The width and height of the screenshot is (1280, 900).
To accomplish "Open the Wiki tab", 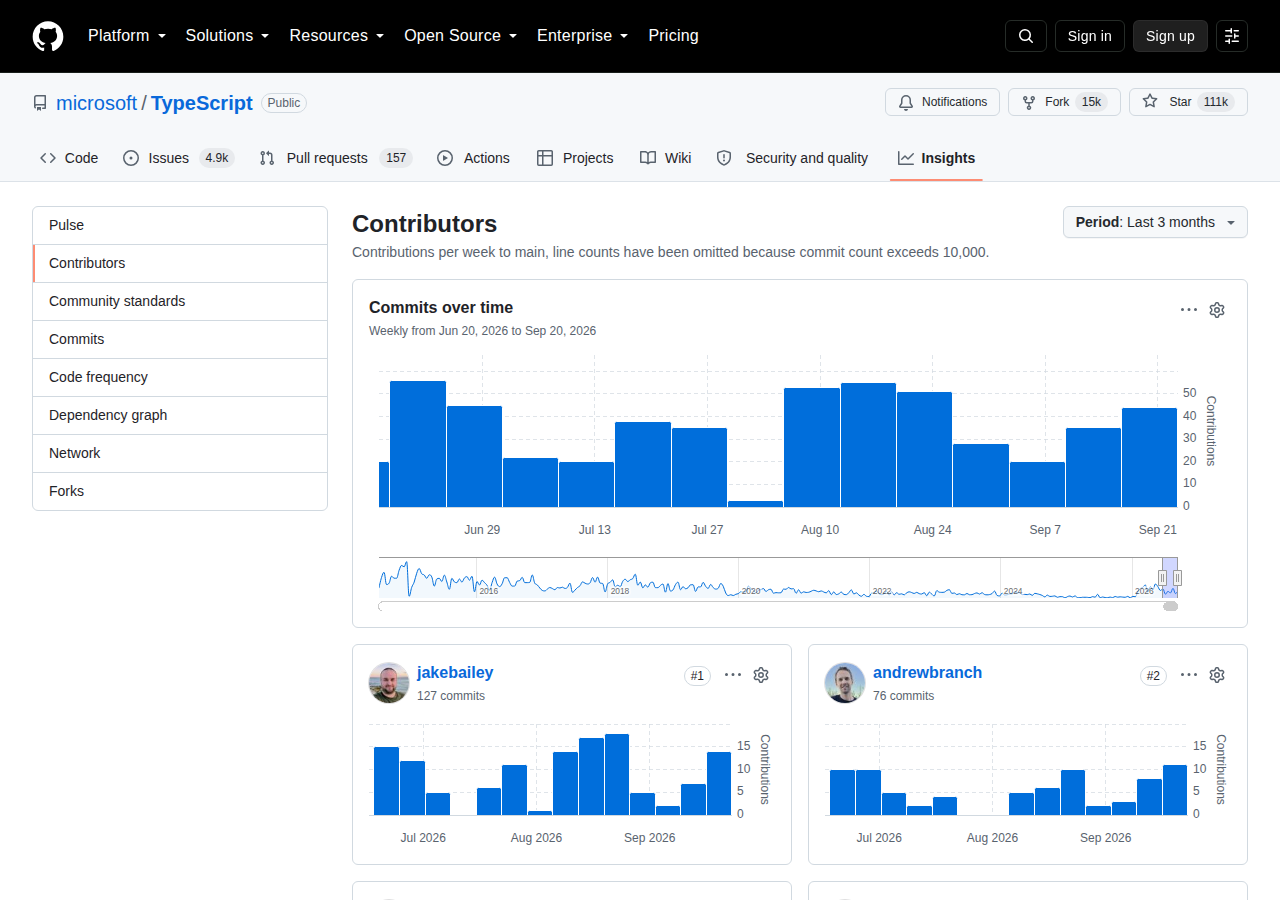I will coord(666,158).
